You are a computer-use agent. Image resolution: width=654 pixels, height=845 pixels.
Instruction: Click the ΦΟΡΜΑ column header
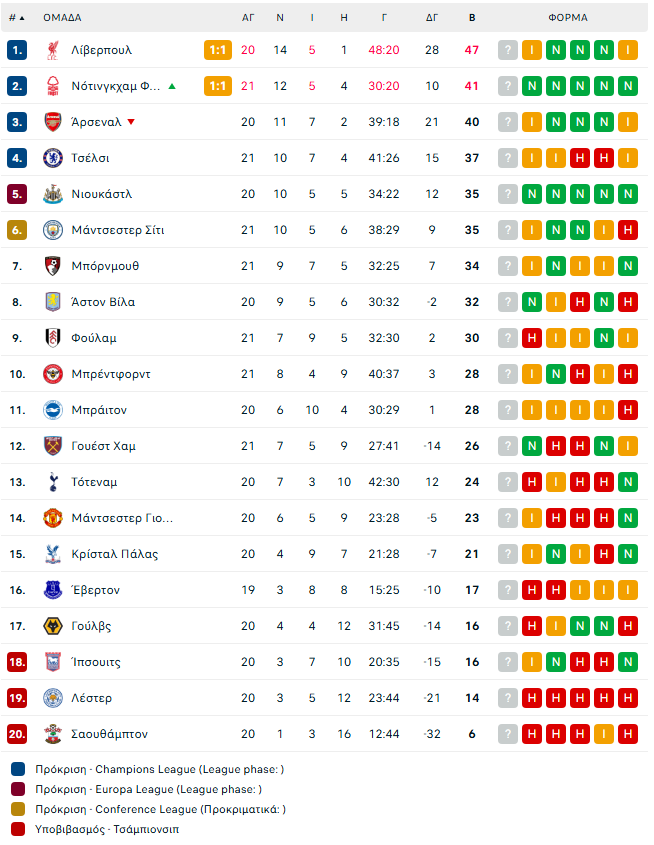point(568,18)
